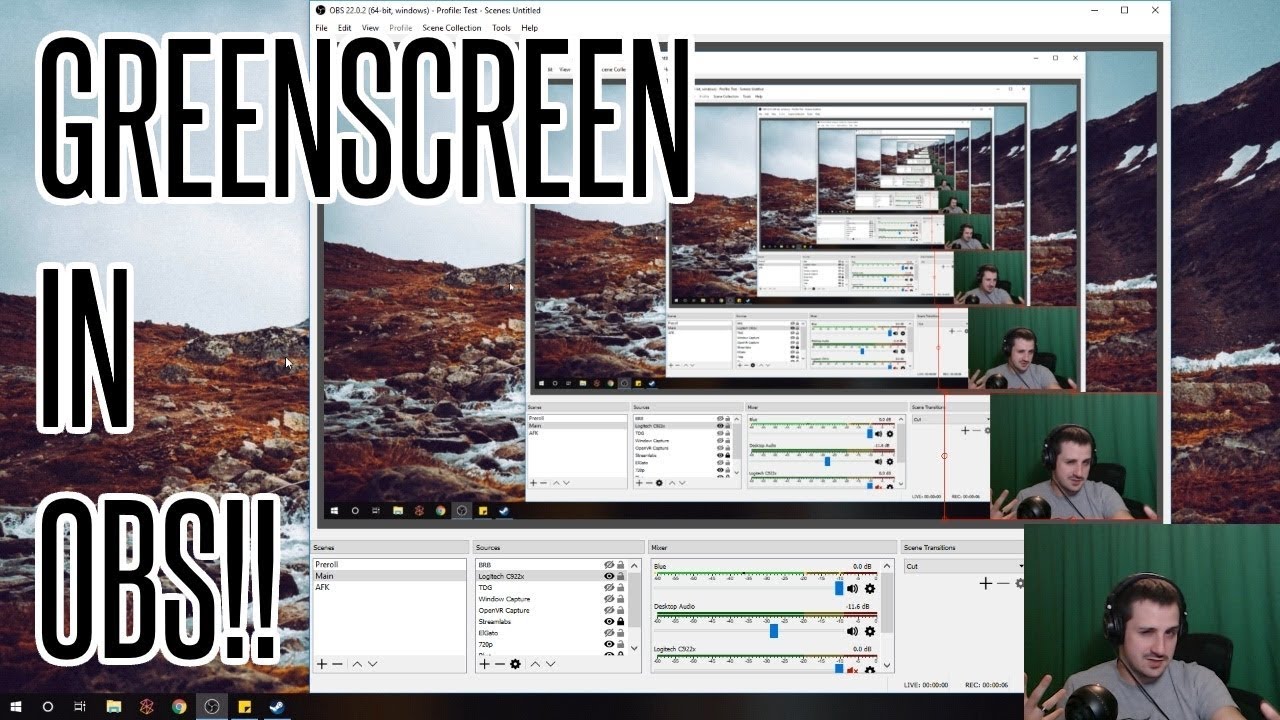Open settings gear for Desktop Audio channel
The height and width of the screenshot is (720, 1280).
(x=870, y=631)
